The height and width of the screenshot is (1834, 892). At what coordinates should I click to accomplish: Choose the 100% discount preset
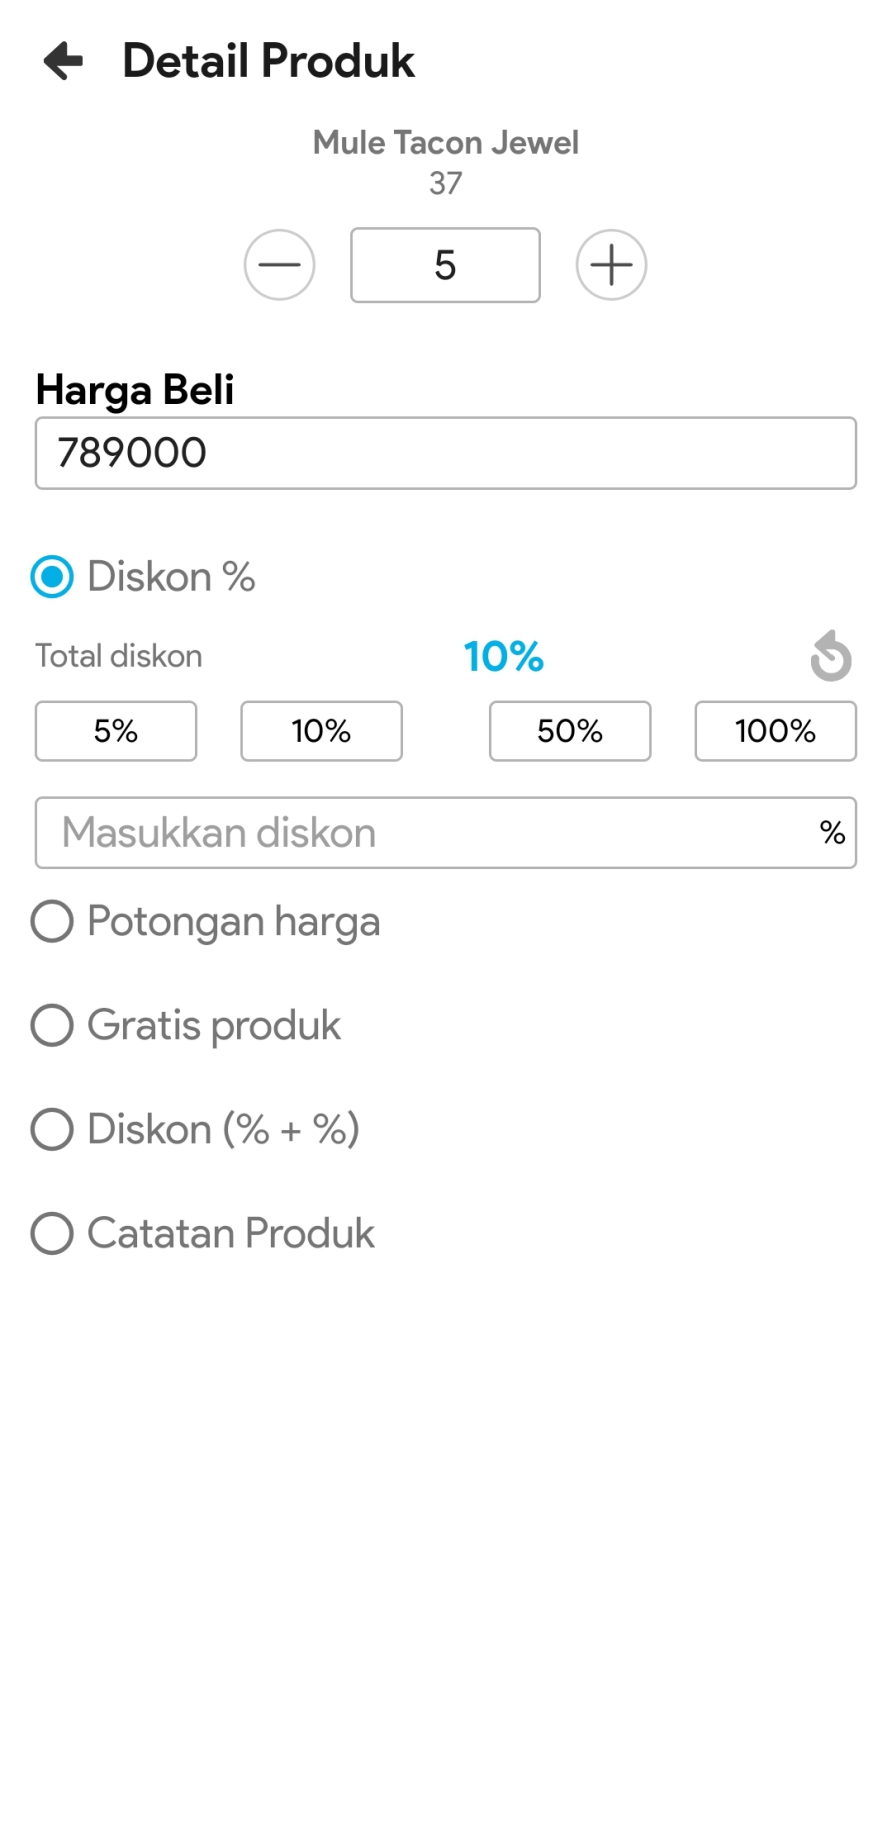775,731
